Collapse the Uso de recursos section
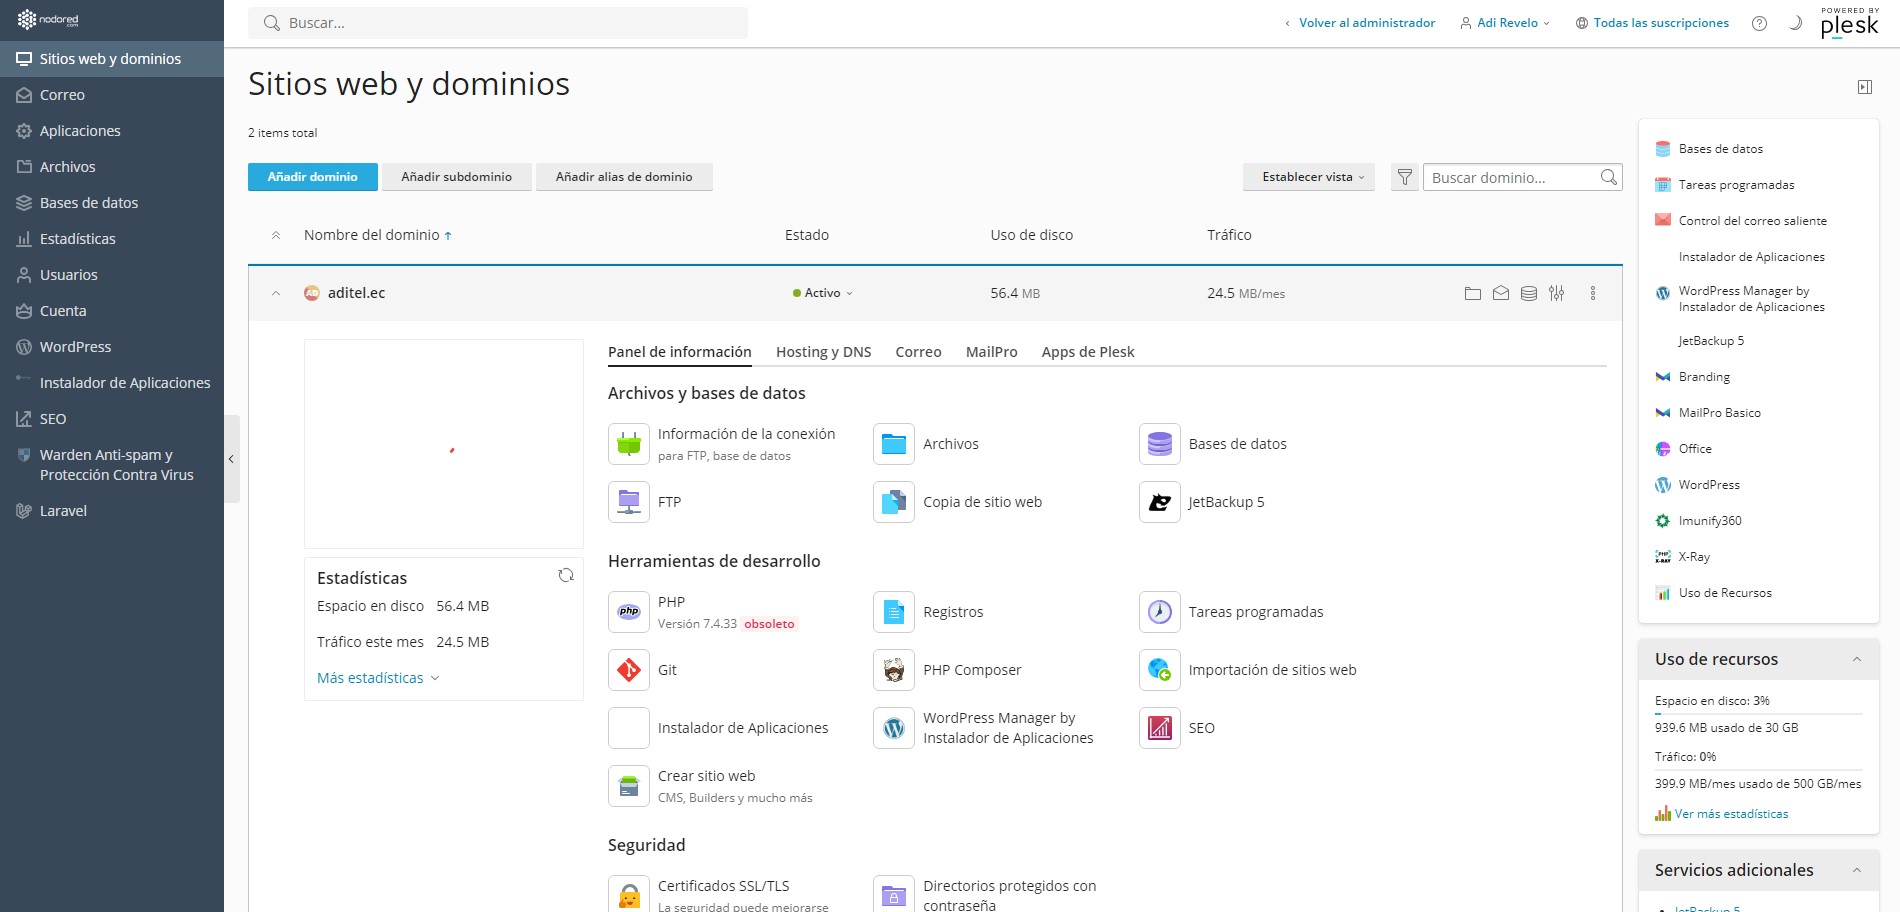Screen dimensions: 1900x912 point(1856,659)
